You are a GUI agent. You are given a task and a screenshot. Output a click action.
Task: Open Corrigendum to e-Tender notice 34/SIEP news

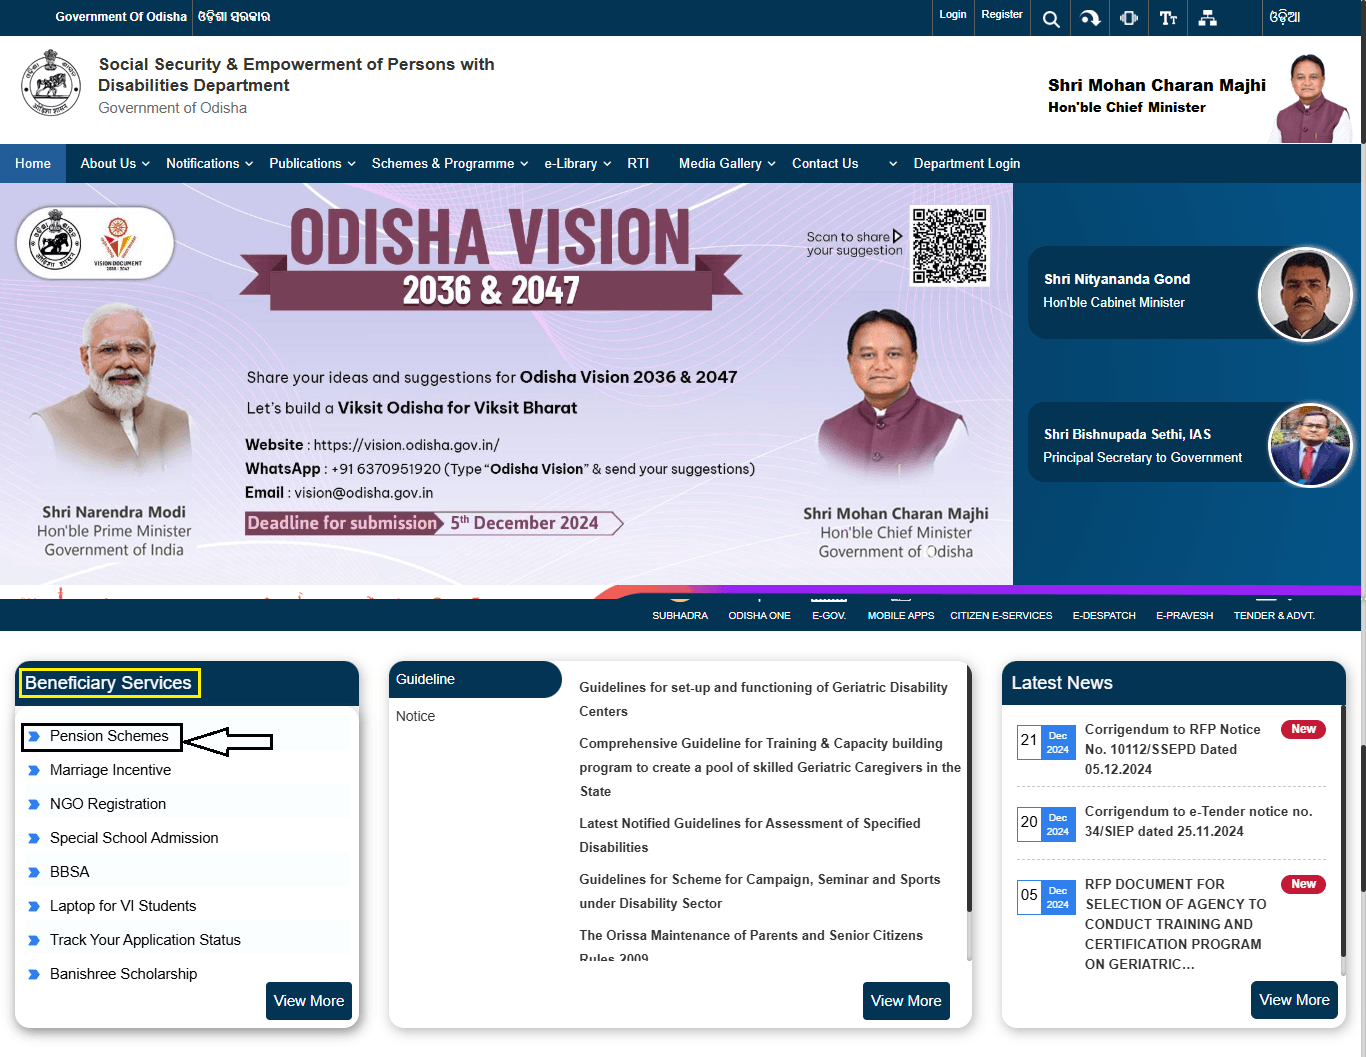(x=1198, y=821)
